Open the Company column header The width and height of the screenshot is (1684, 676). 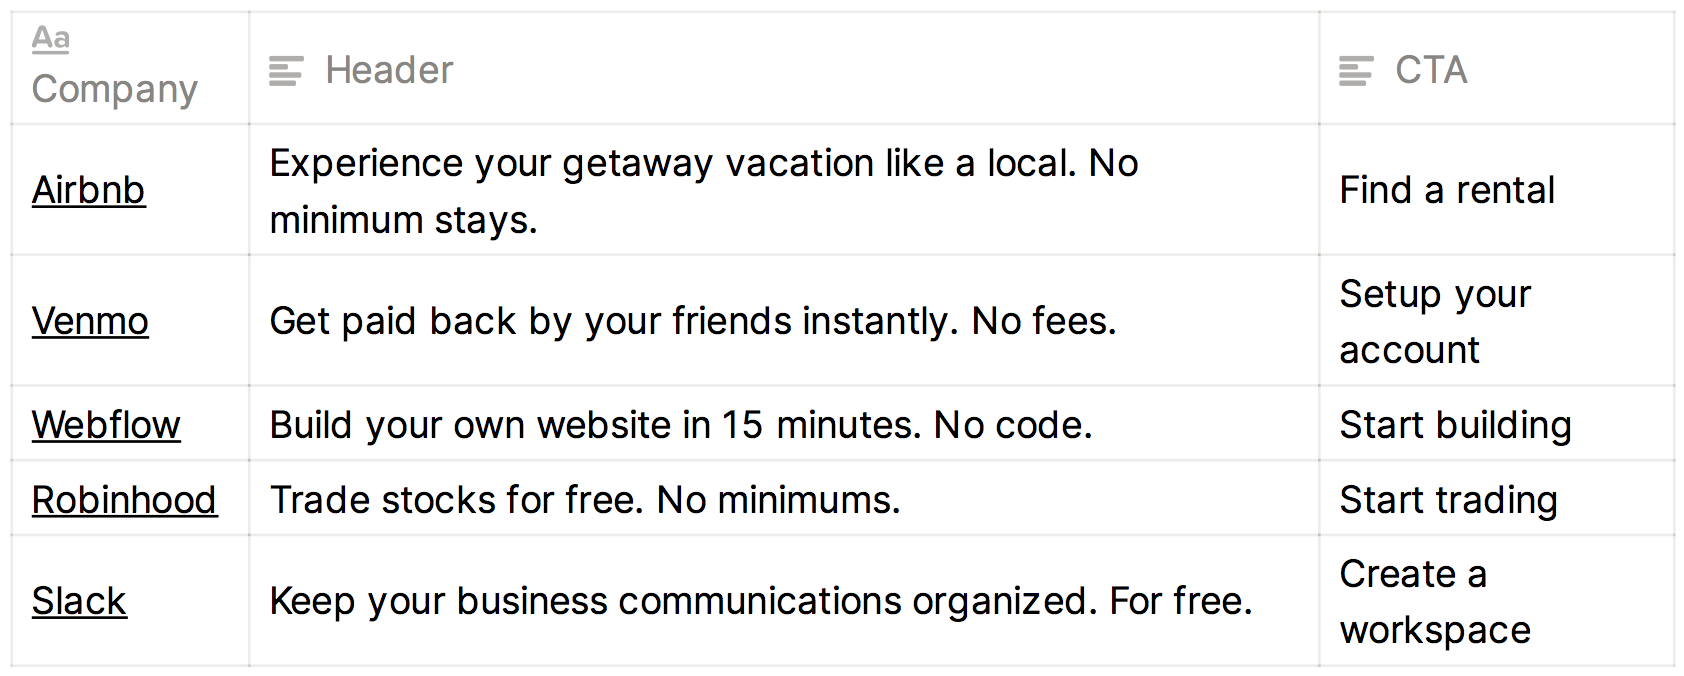(130, 68)
